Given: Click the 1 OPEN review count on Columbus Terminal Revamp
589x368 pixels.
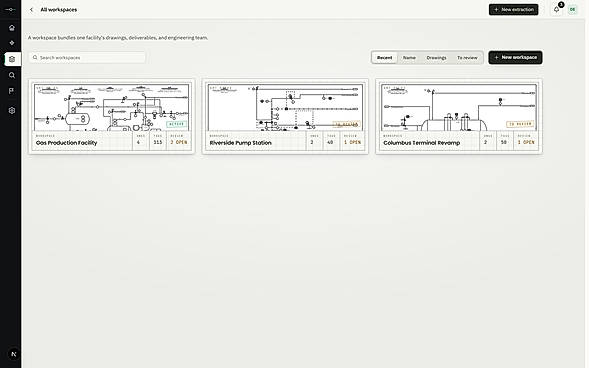Looking at the screenshot, I should (526, 142).
